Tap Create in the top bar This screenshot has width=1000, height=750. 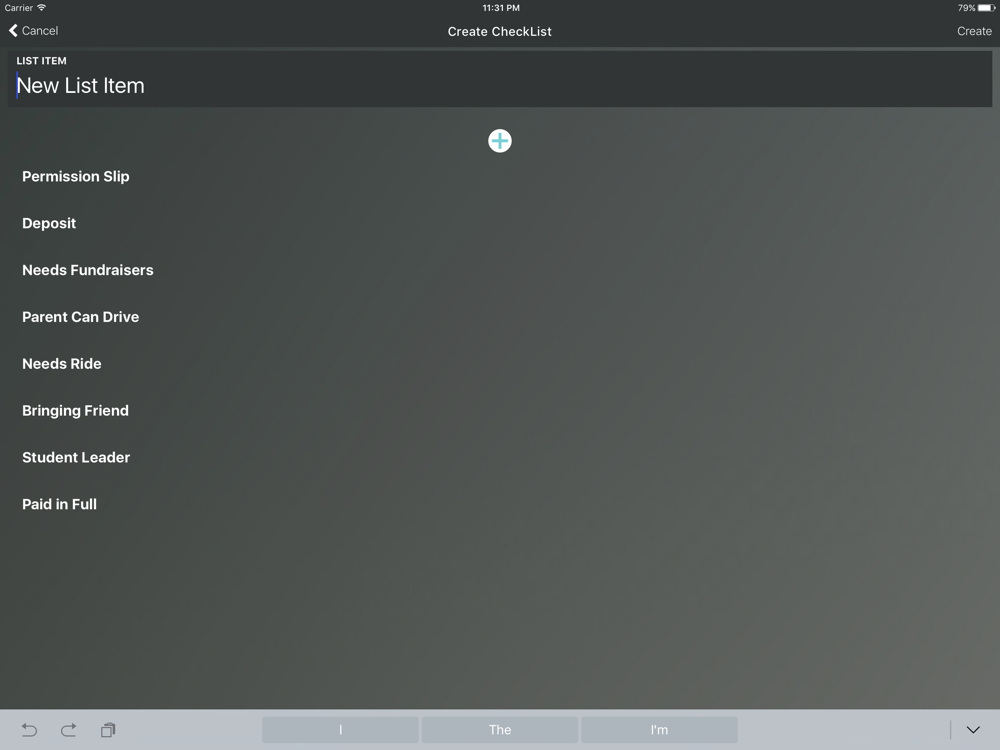pyautogui.click(x=974, y=31)
